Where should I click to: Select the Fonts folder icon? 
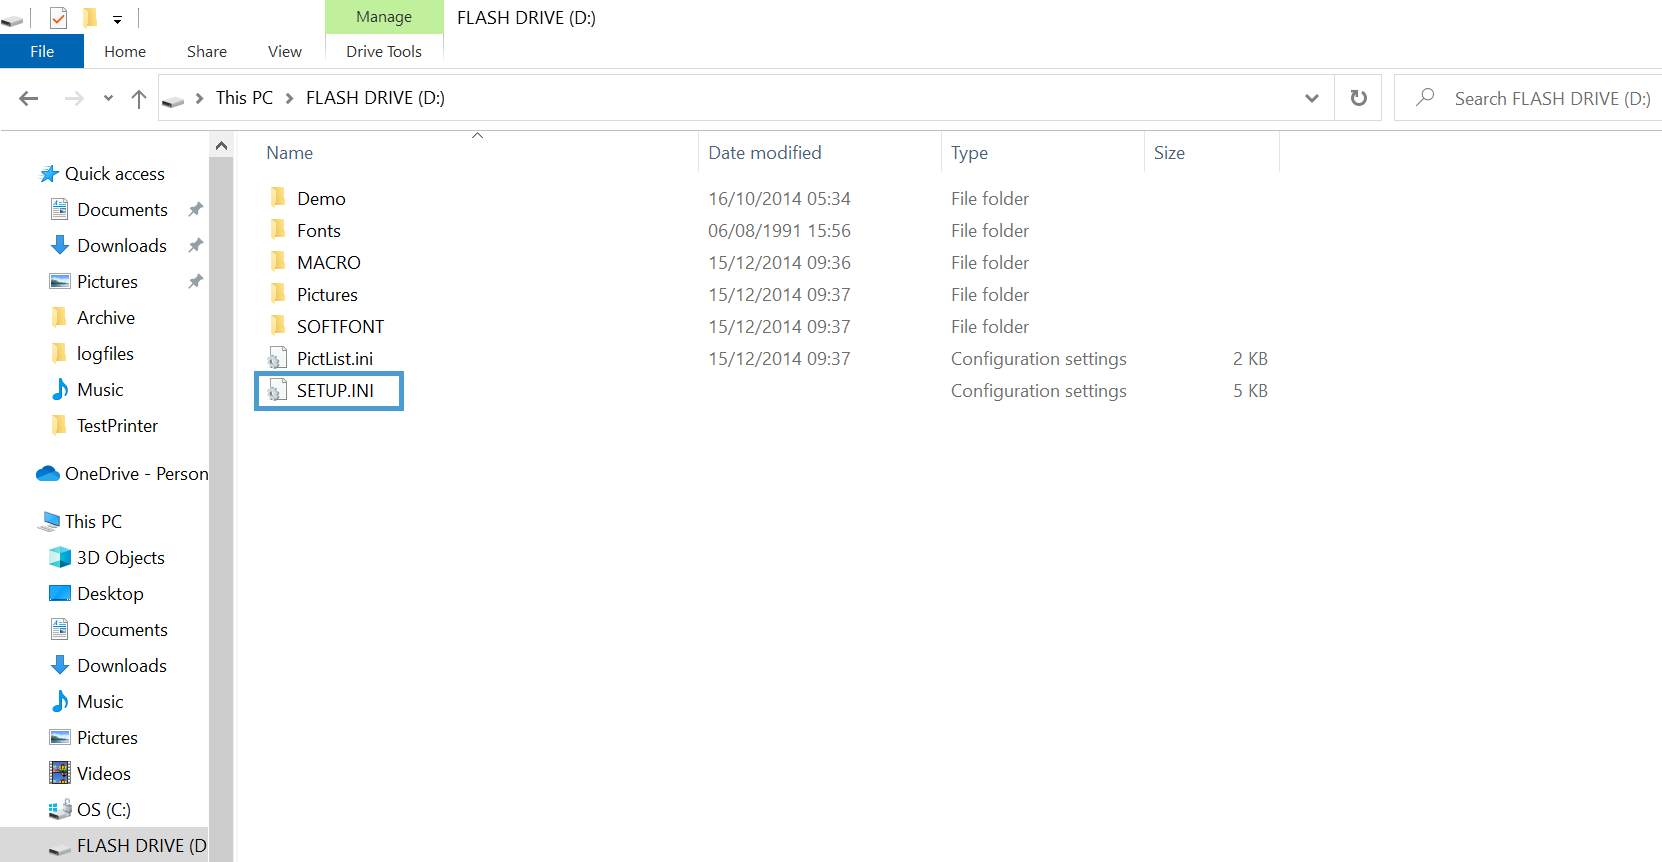[x=278, y=229]
